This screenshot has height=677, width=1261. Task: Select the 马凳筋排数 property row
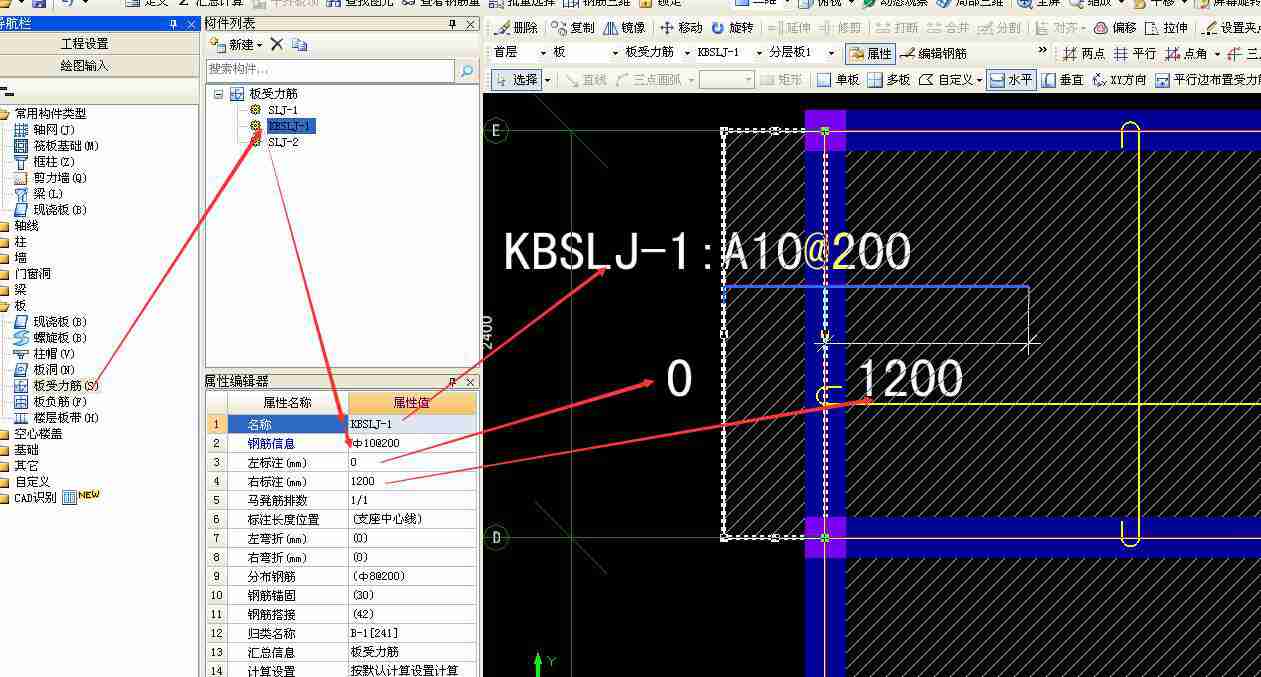[x=342, y=500]
